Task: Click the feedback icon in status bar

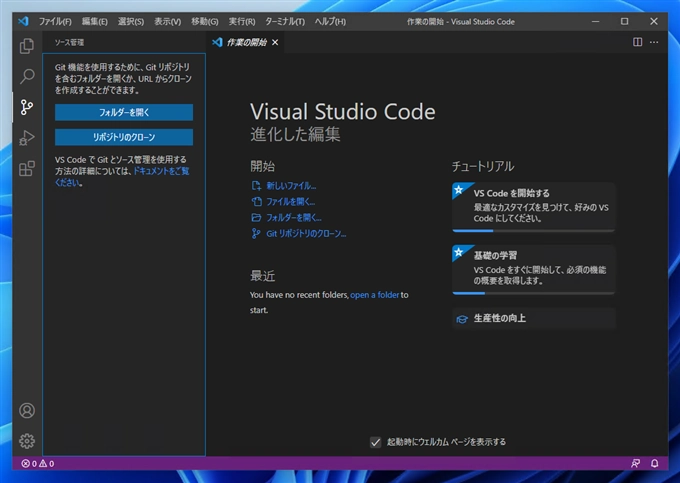Action: [x=635, y=463]
